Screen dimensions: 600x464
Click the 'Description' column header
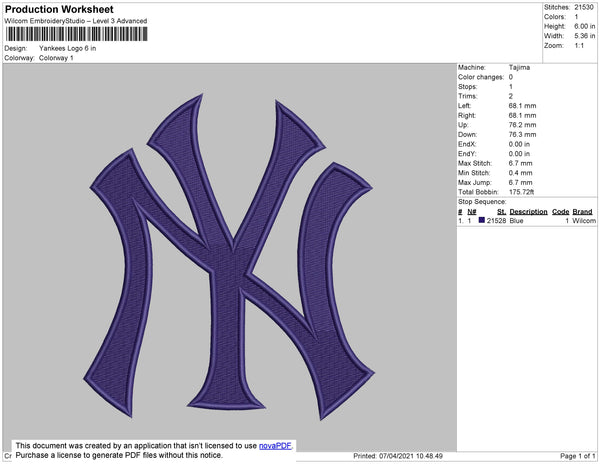pyautogui.click(x=528, y=212)
